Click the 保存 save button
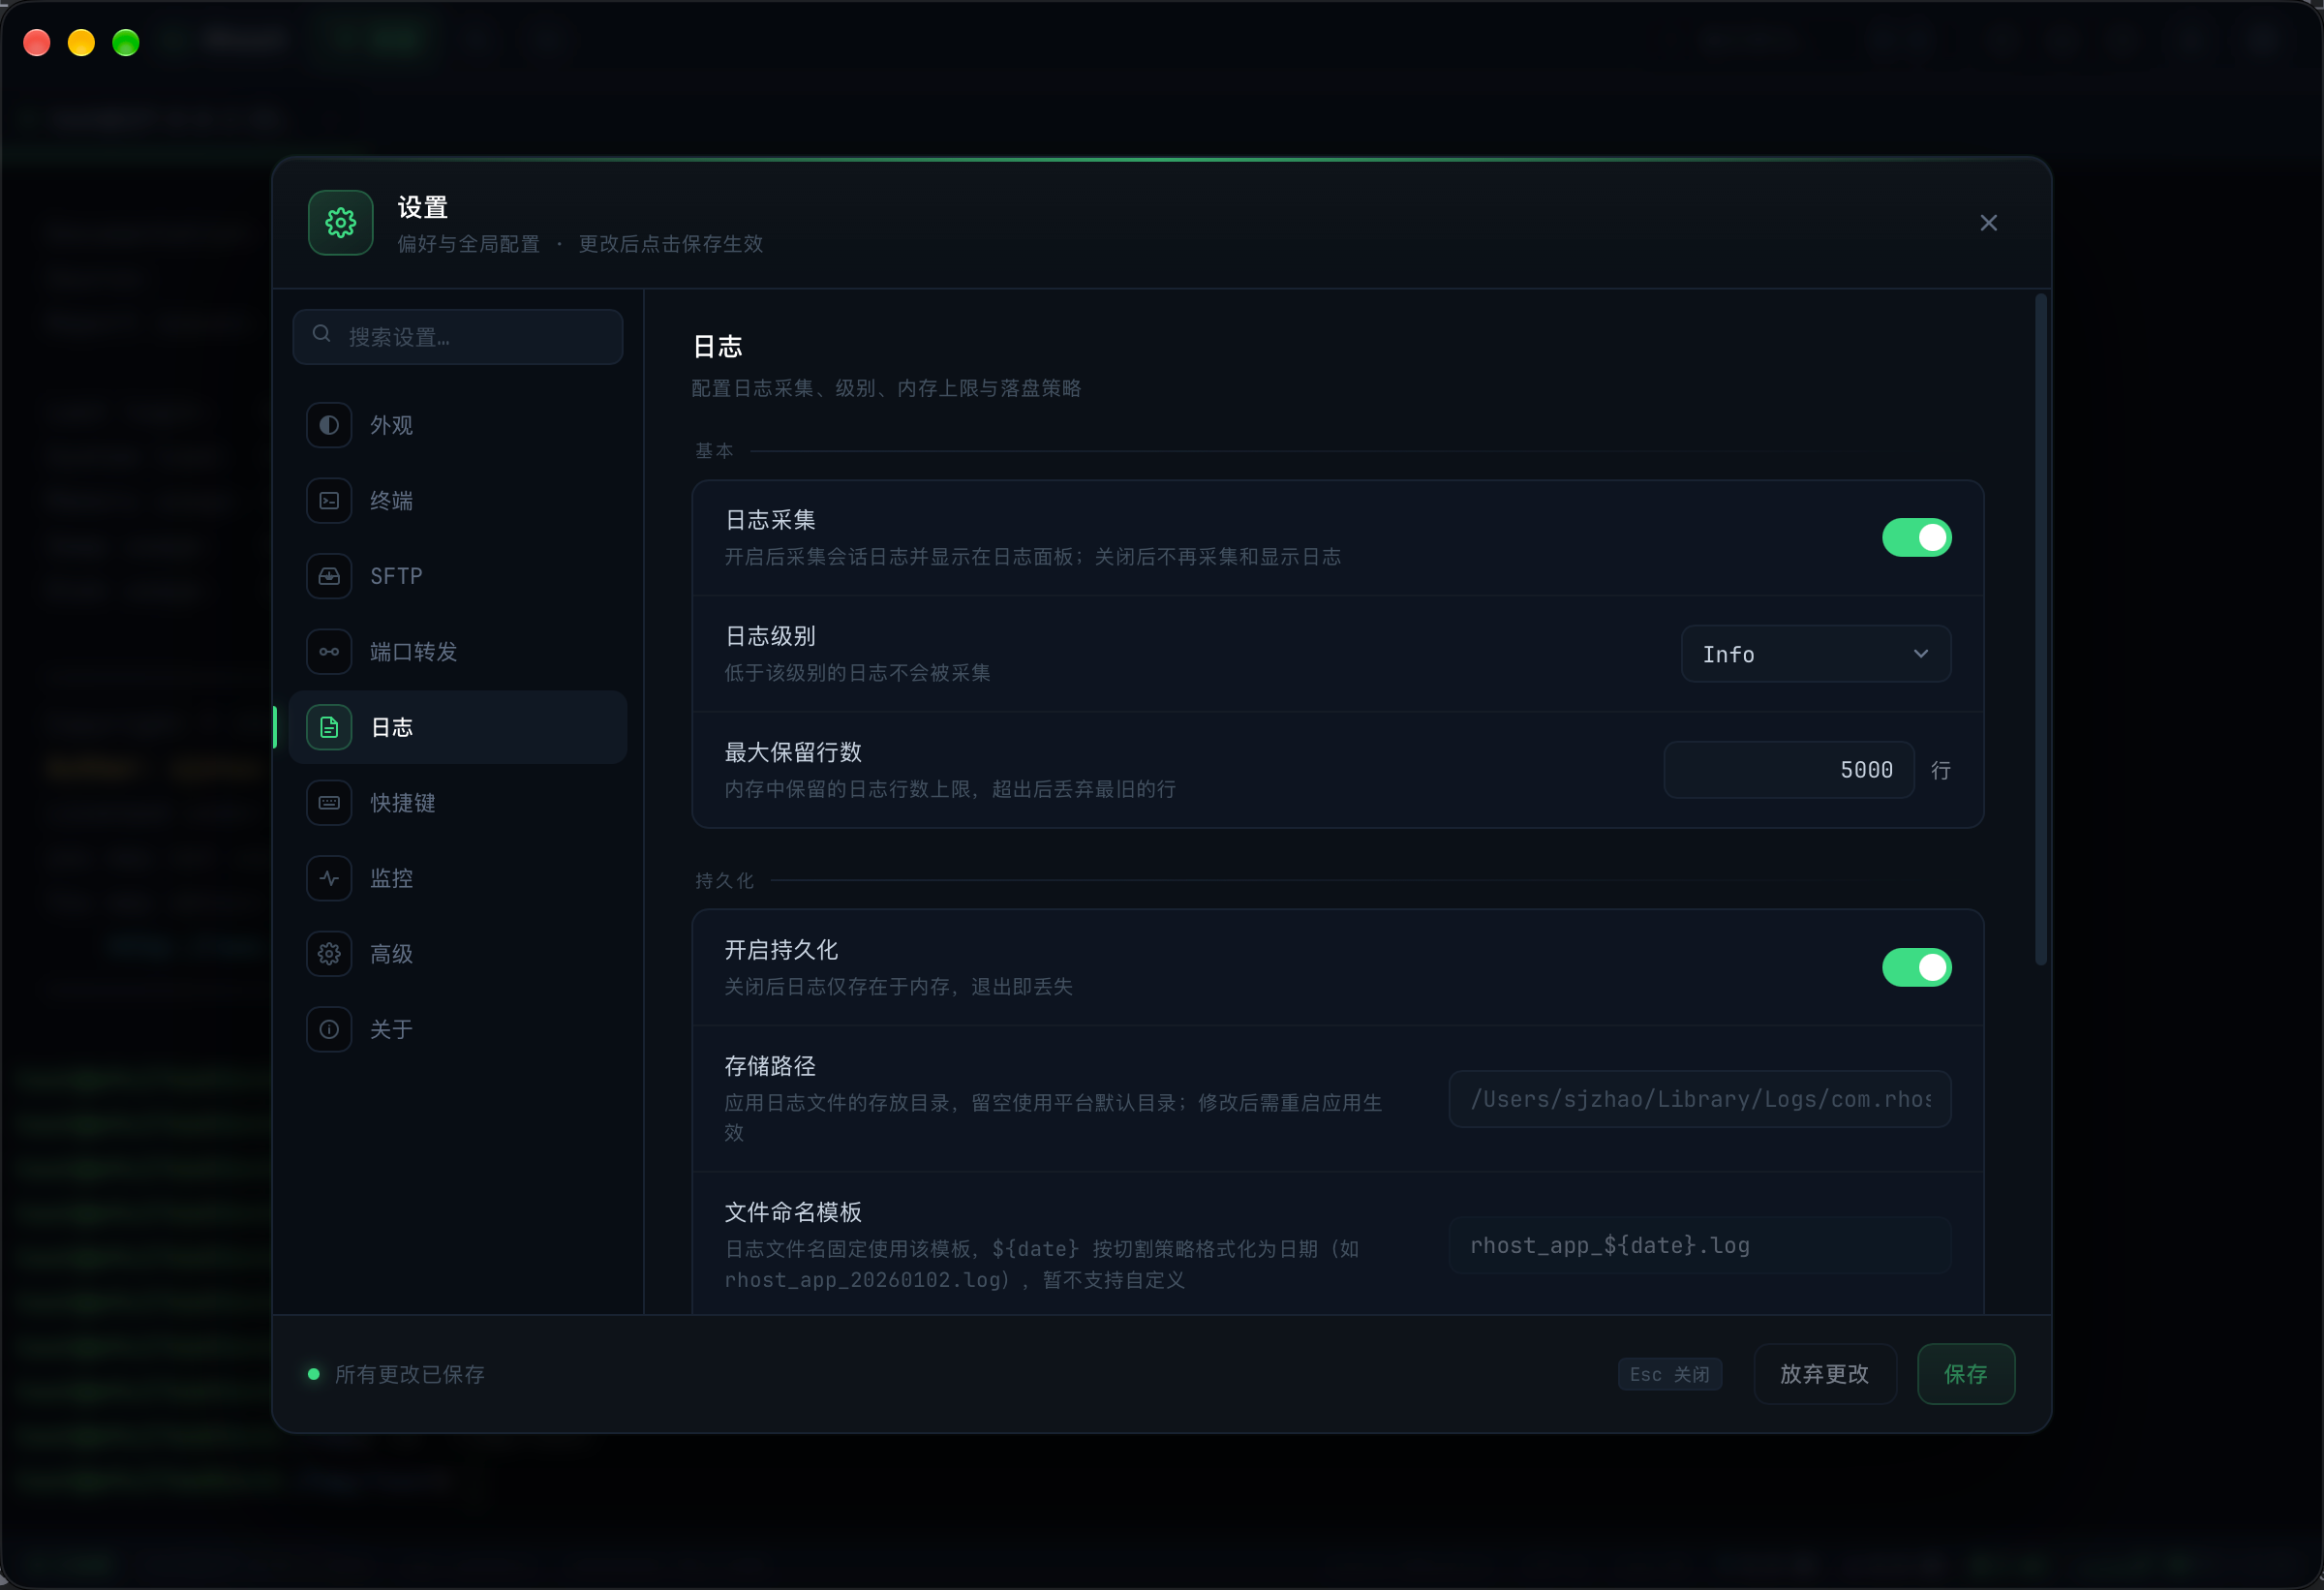The height and width of the screenshot is (1590, 2324). coord(1966,1374)
